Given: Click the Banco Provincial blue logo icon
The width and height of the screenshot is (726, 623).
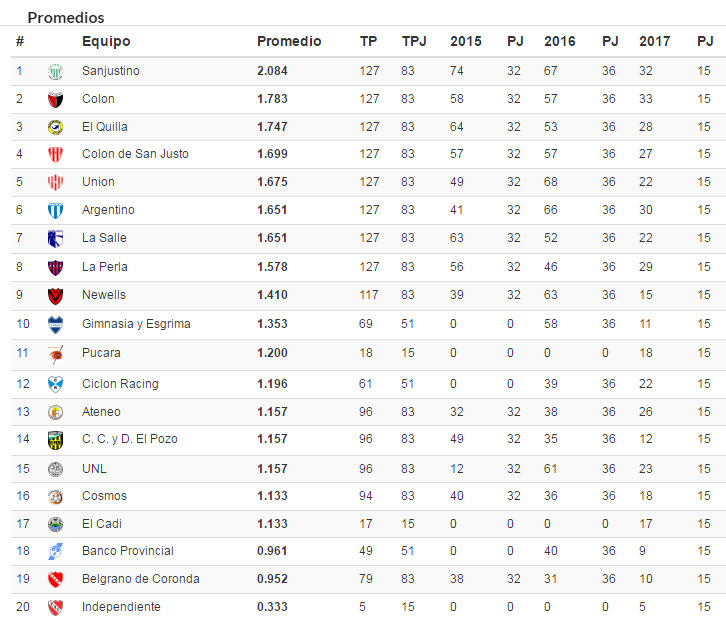Looking at the screenshot, I should (x=56, y=551).
